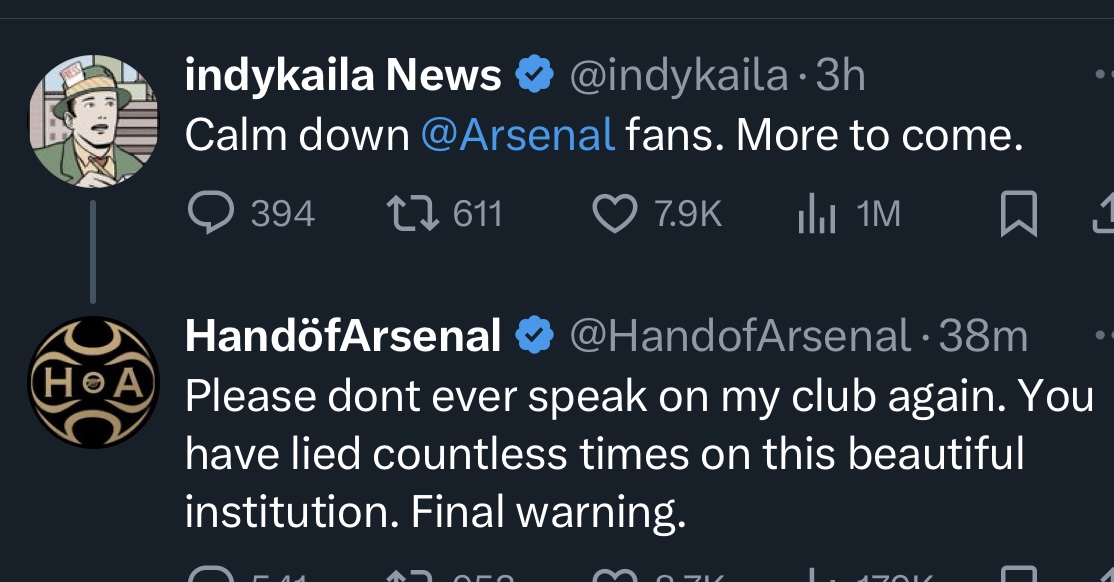The image size is (1114, 582).
Task: Tap the indykaila News display name
Action: [343, 76]
